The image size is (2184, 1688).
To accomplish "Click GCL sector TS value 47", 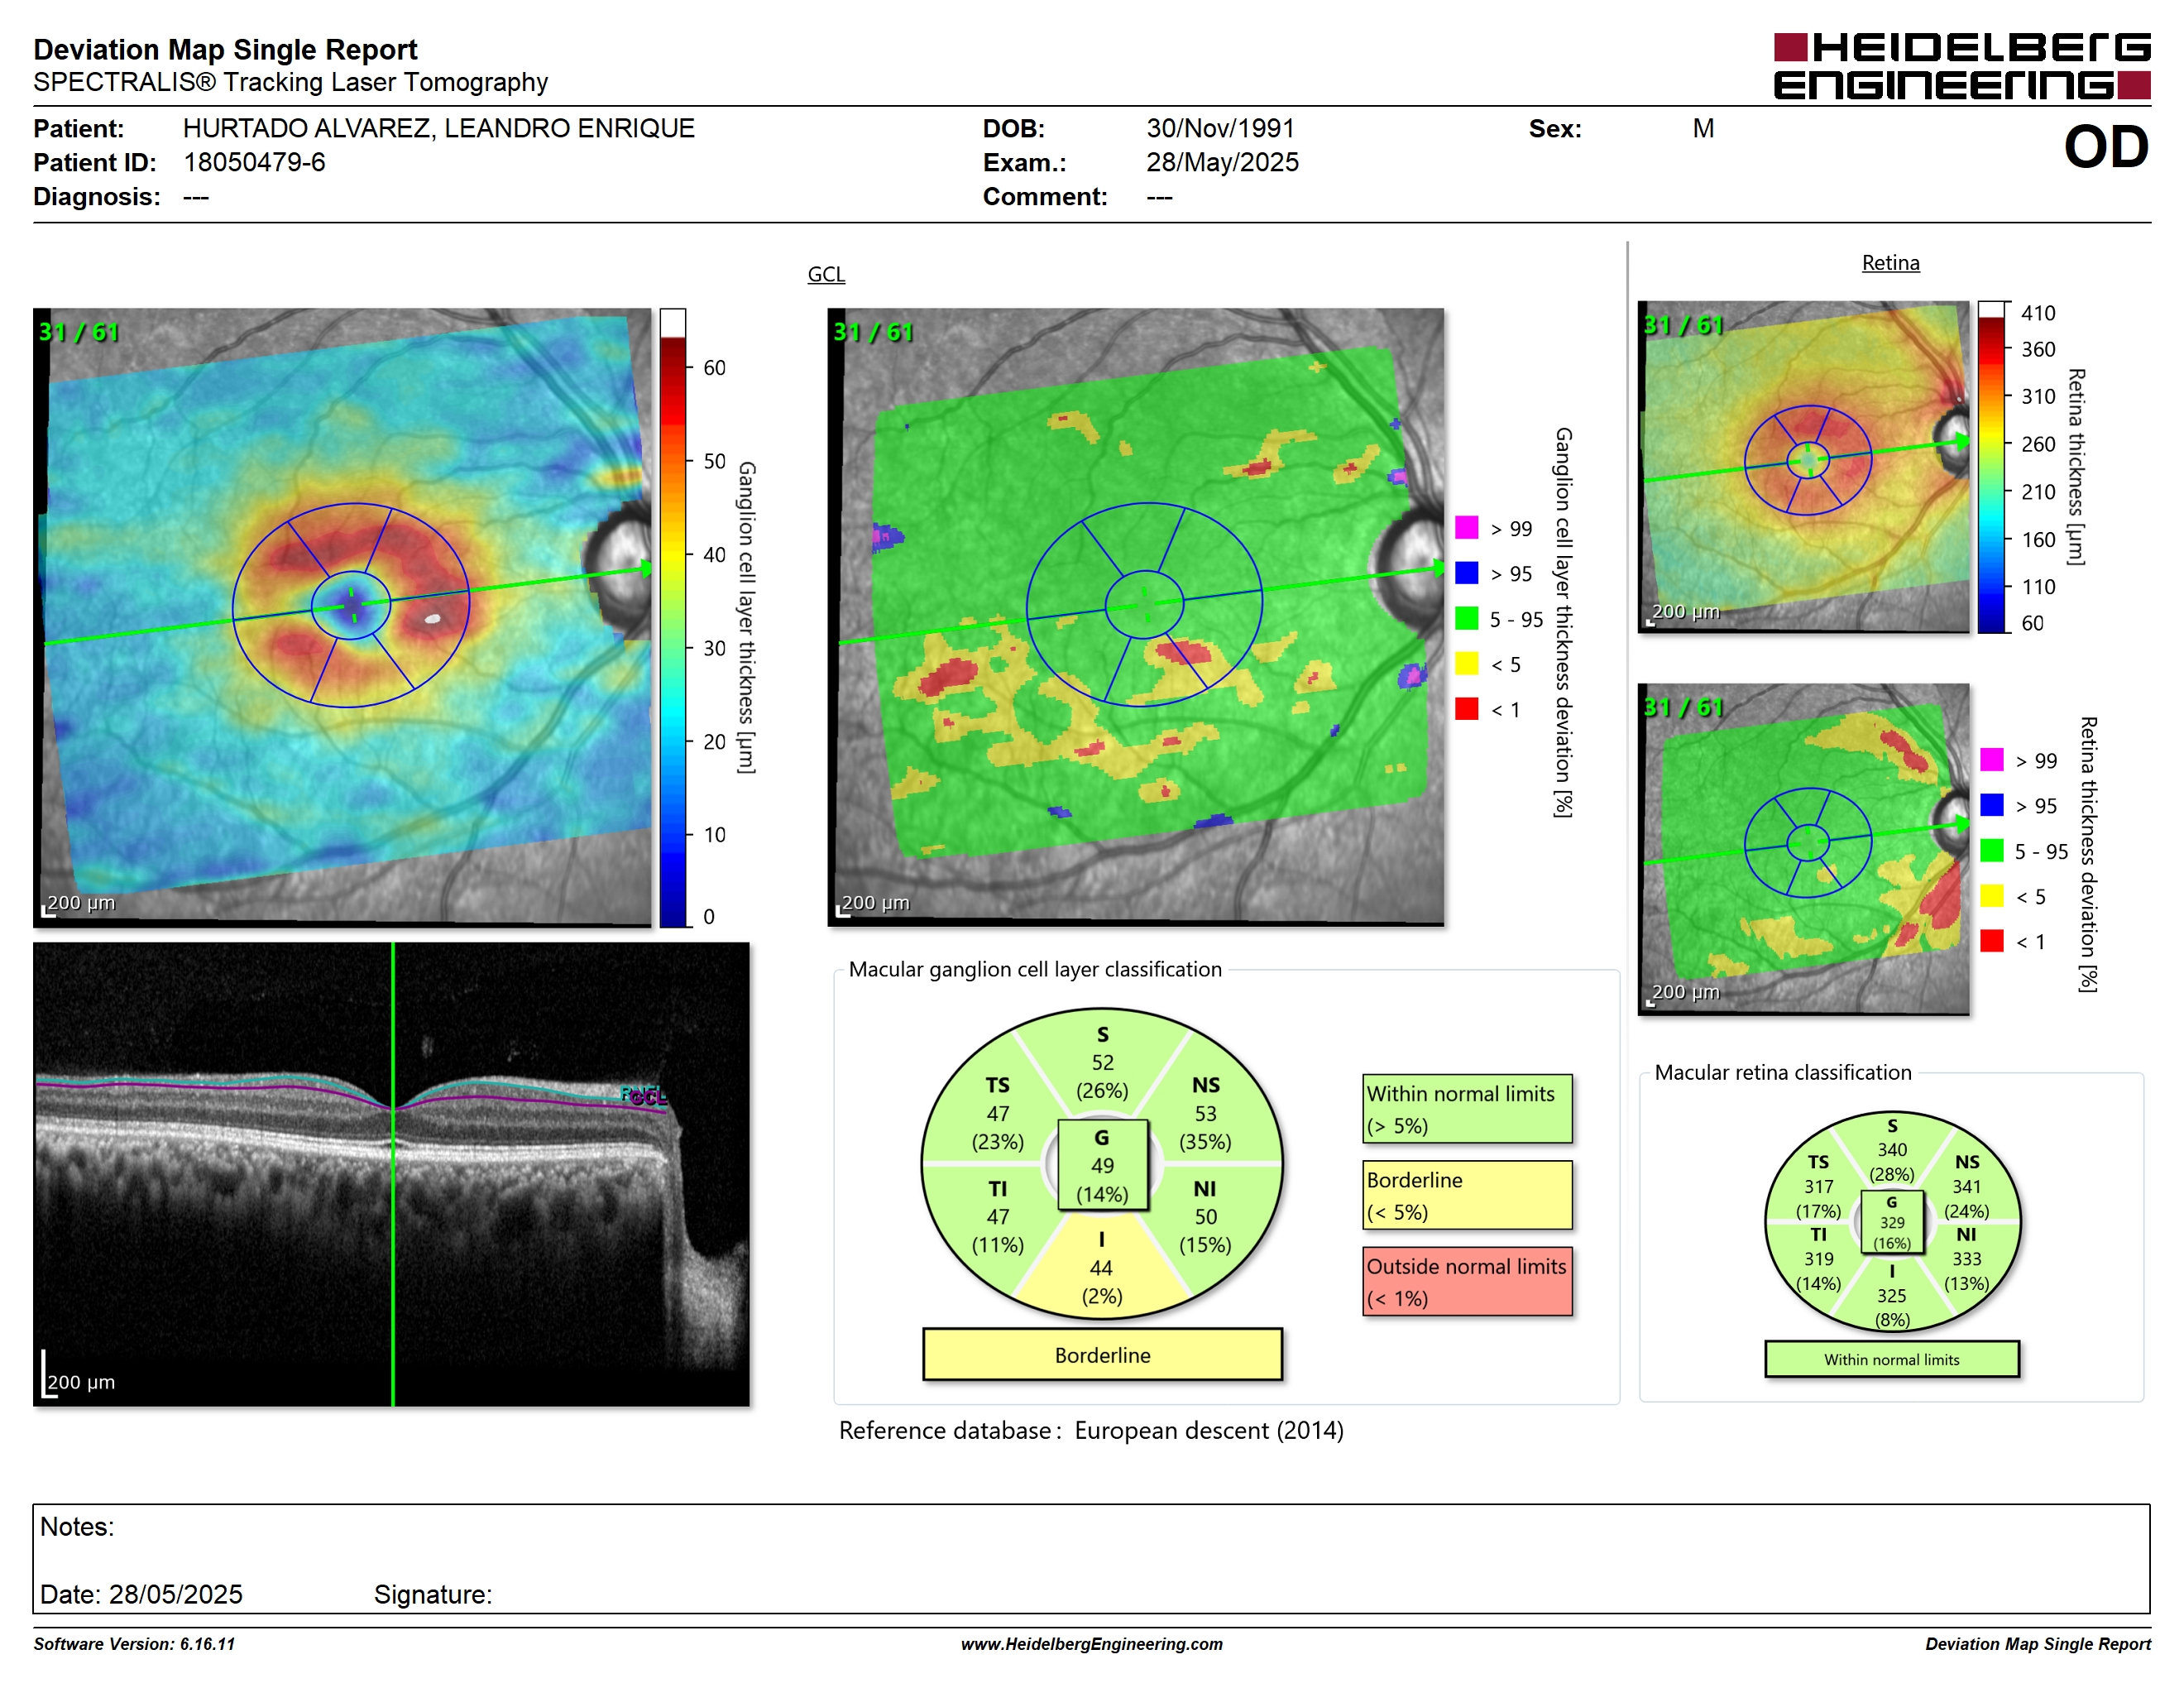I will tap(998, 1114).
